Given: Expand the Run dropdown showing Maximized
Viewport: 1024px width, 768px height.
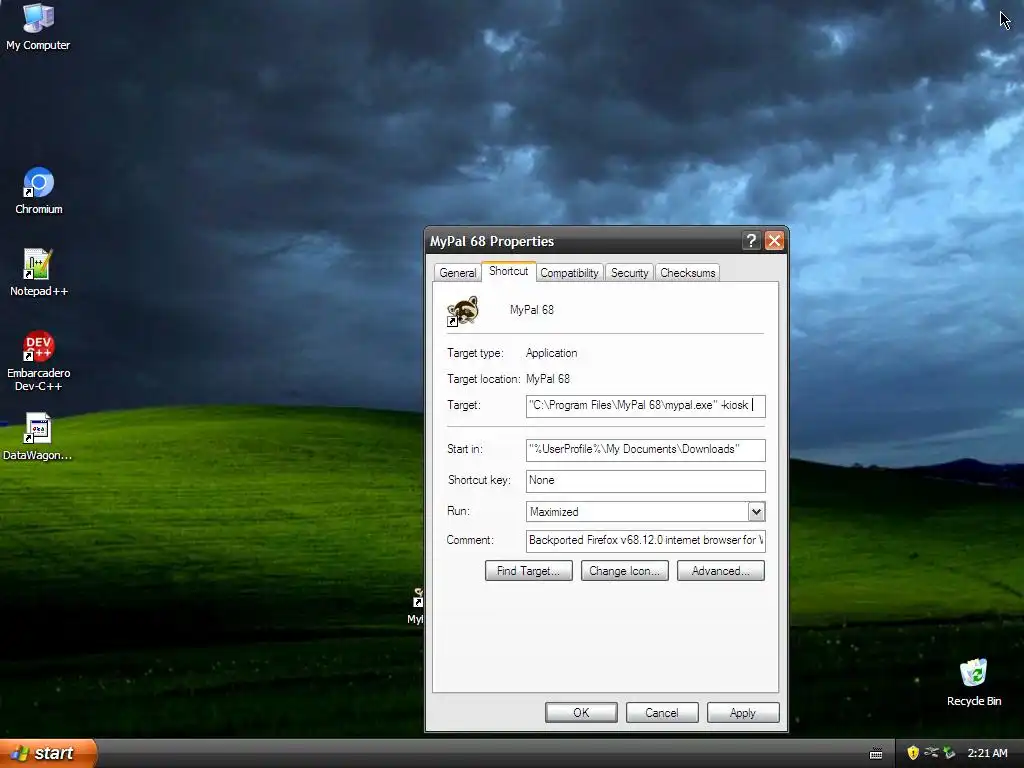Looking at the screenshot, I should click(x=756, y=511).
